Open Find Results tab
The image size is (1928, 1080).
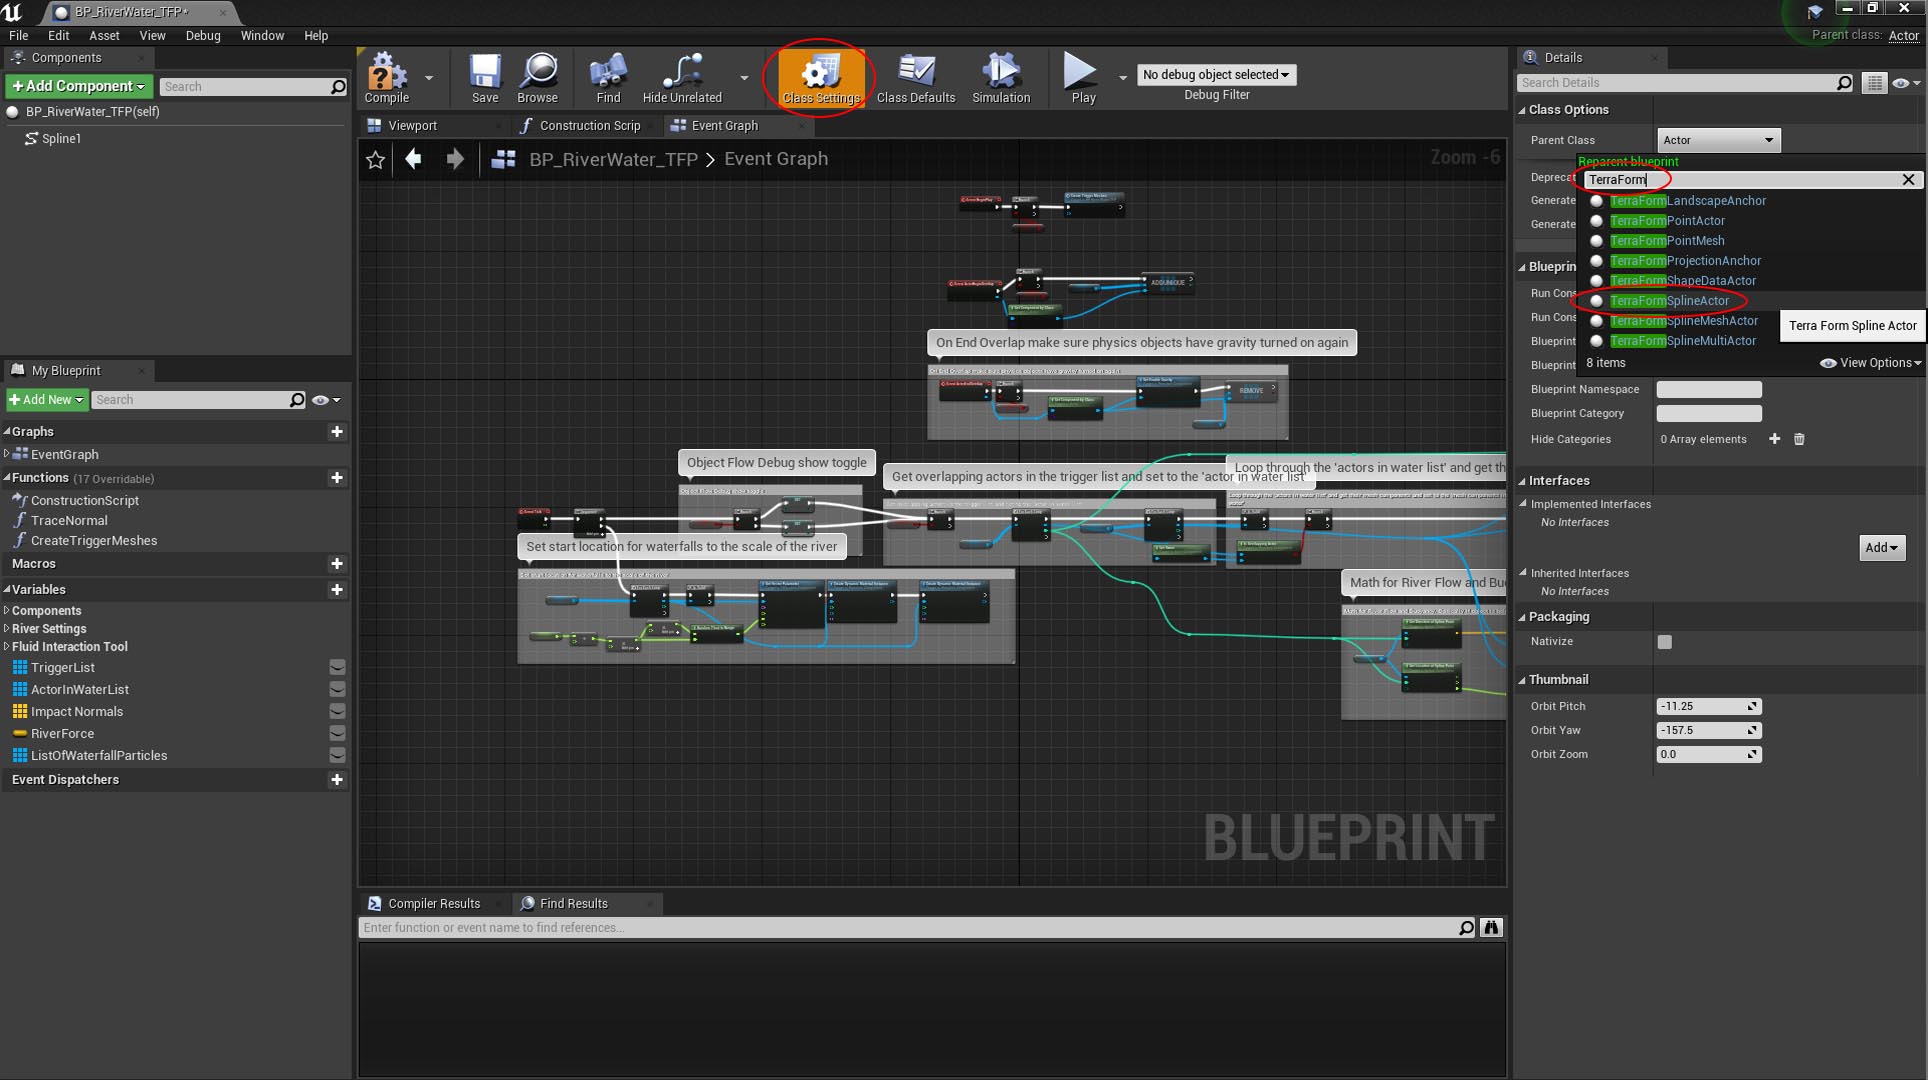tap(573, 904)
